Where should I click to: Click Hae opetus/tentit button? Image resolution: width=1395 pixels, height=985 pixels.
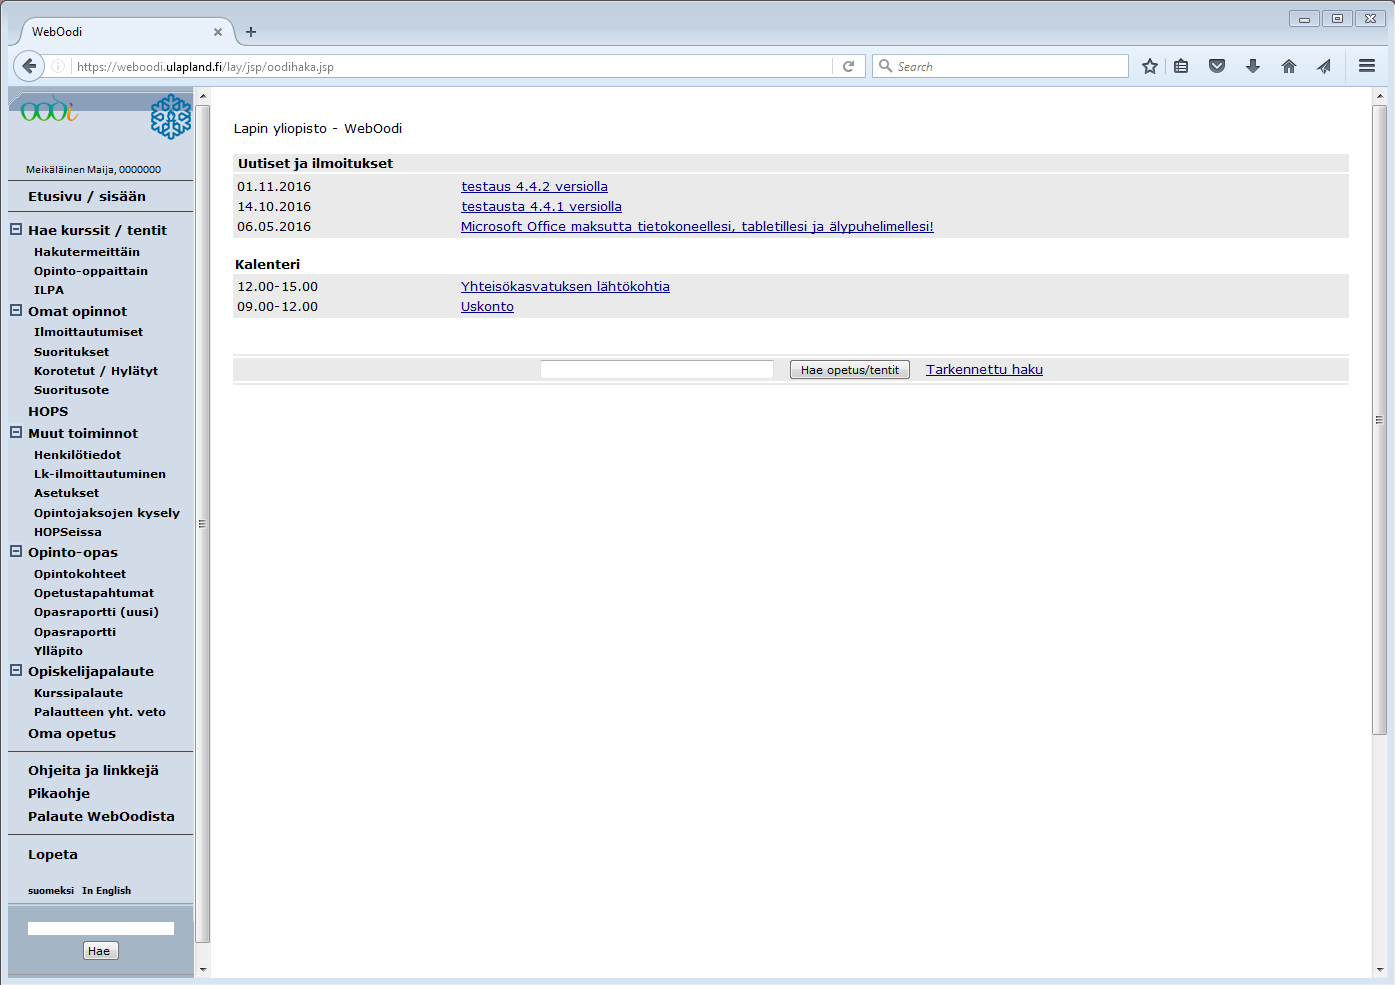pyautogui.click(x=850, y=370)
